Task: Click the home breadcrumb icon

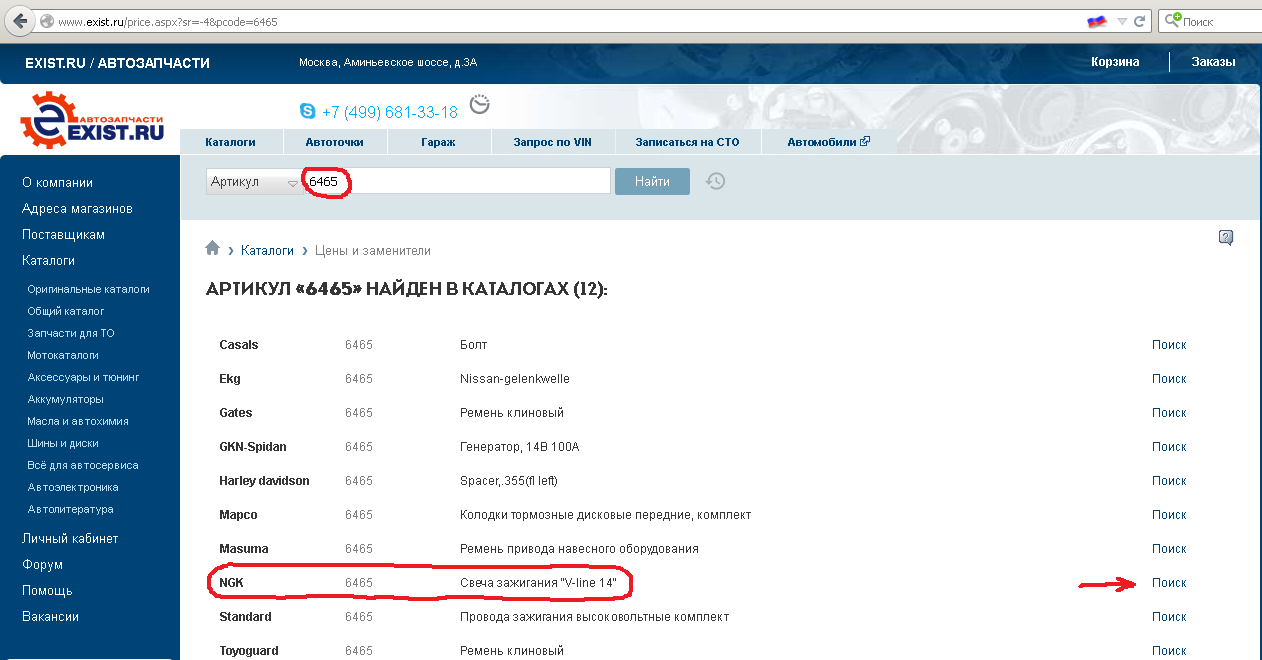Action: click(212, 249)
